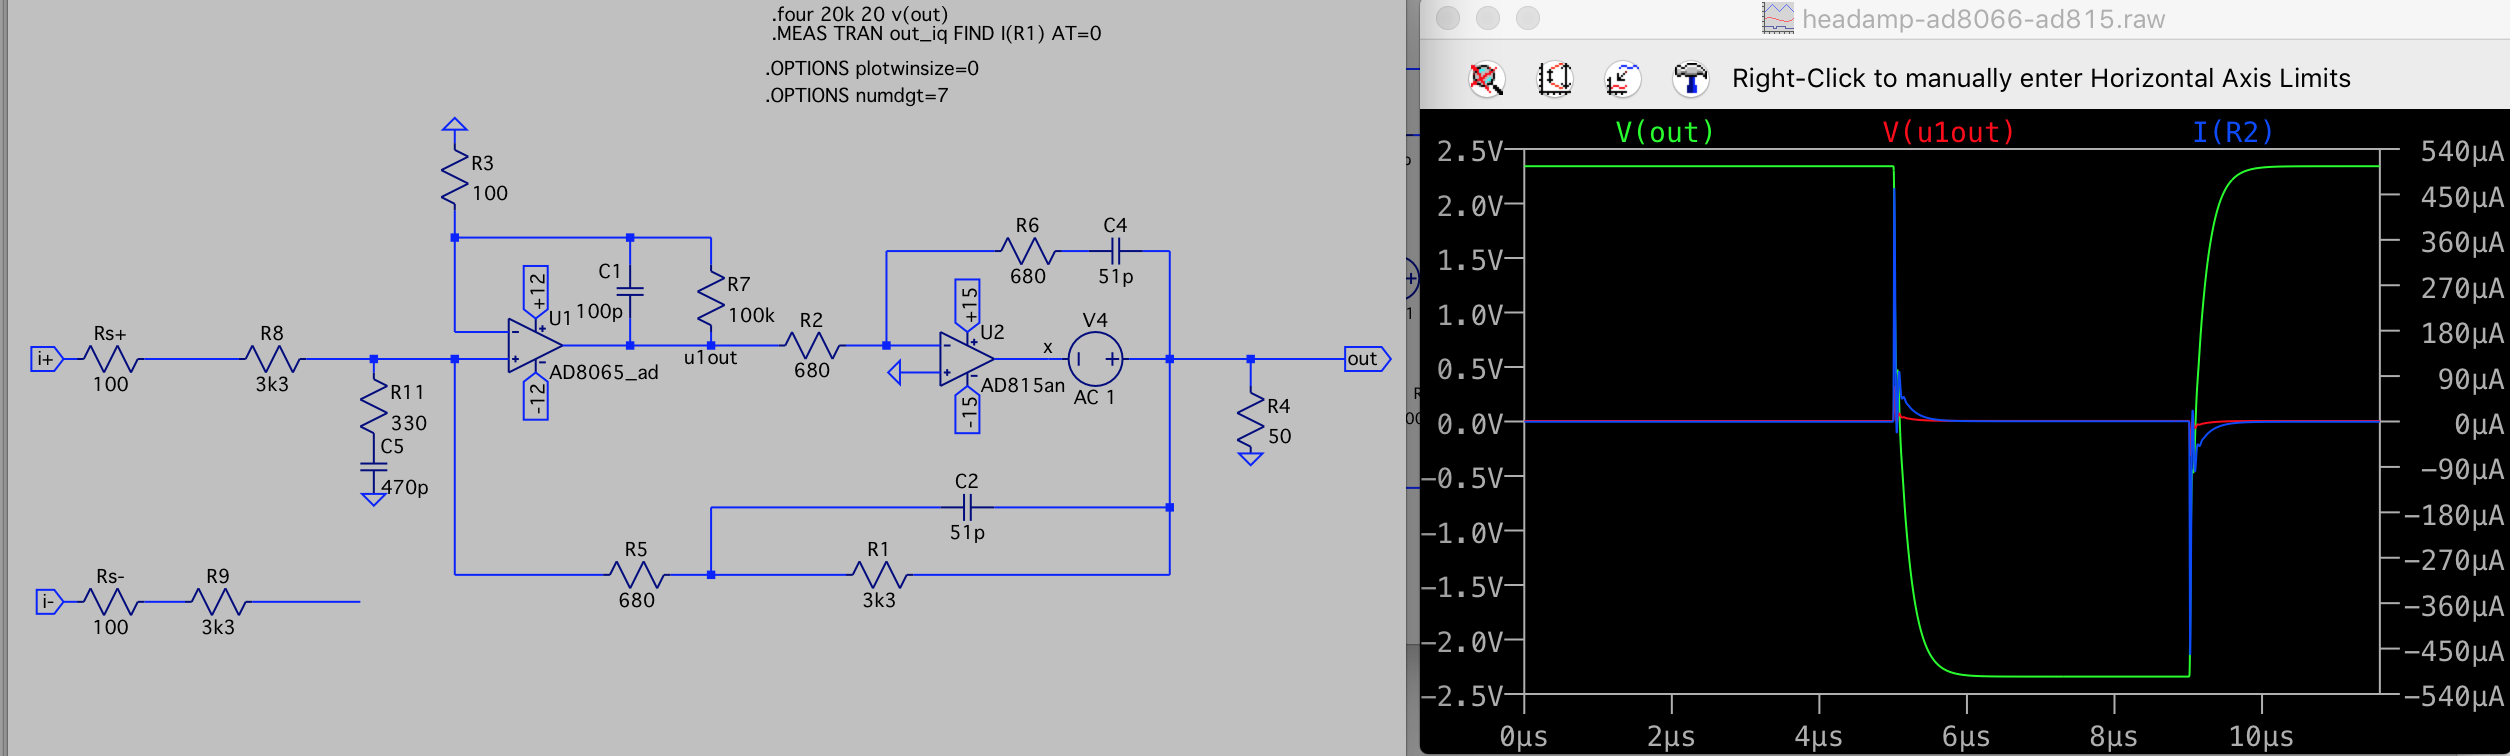Image resolution: width=2510 pixels, height=756 pixels.
Task: Click the common node arrow above R3
Action: pos(455,125)
